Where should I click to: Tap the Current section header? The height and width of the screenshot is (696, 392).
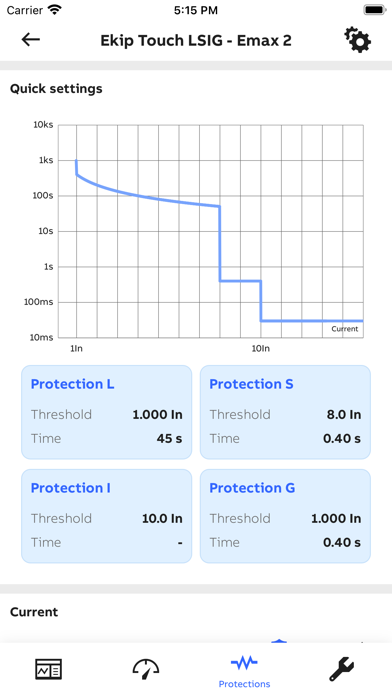tap(34, 612)
